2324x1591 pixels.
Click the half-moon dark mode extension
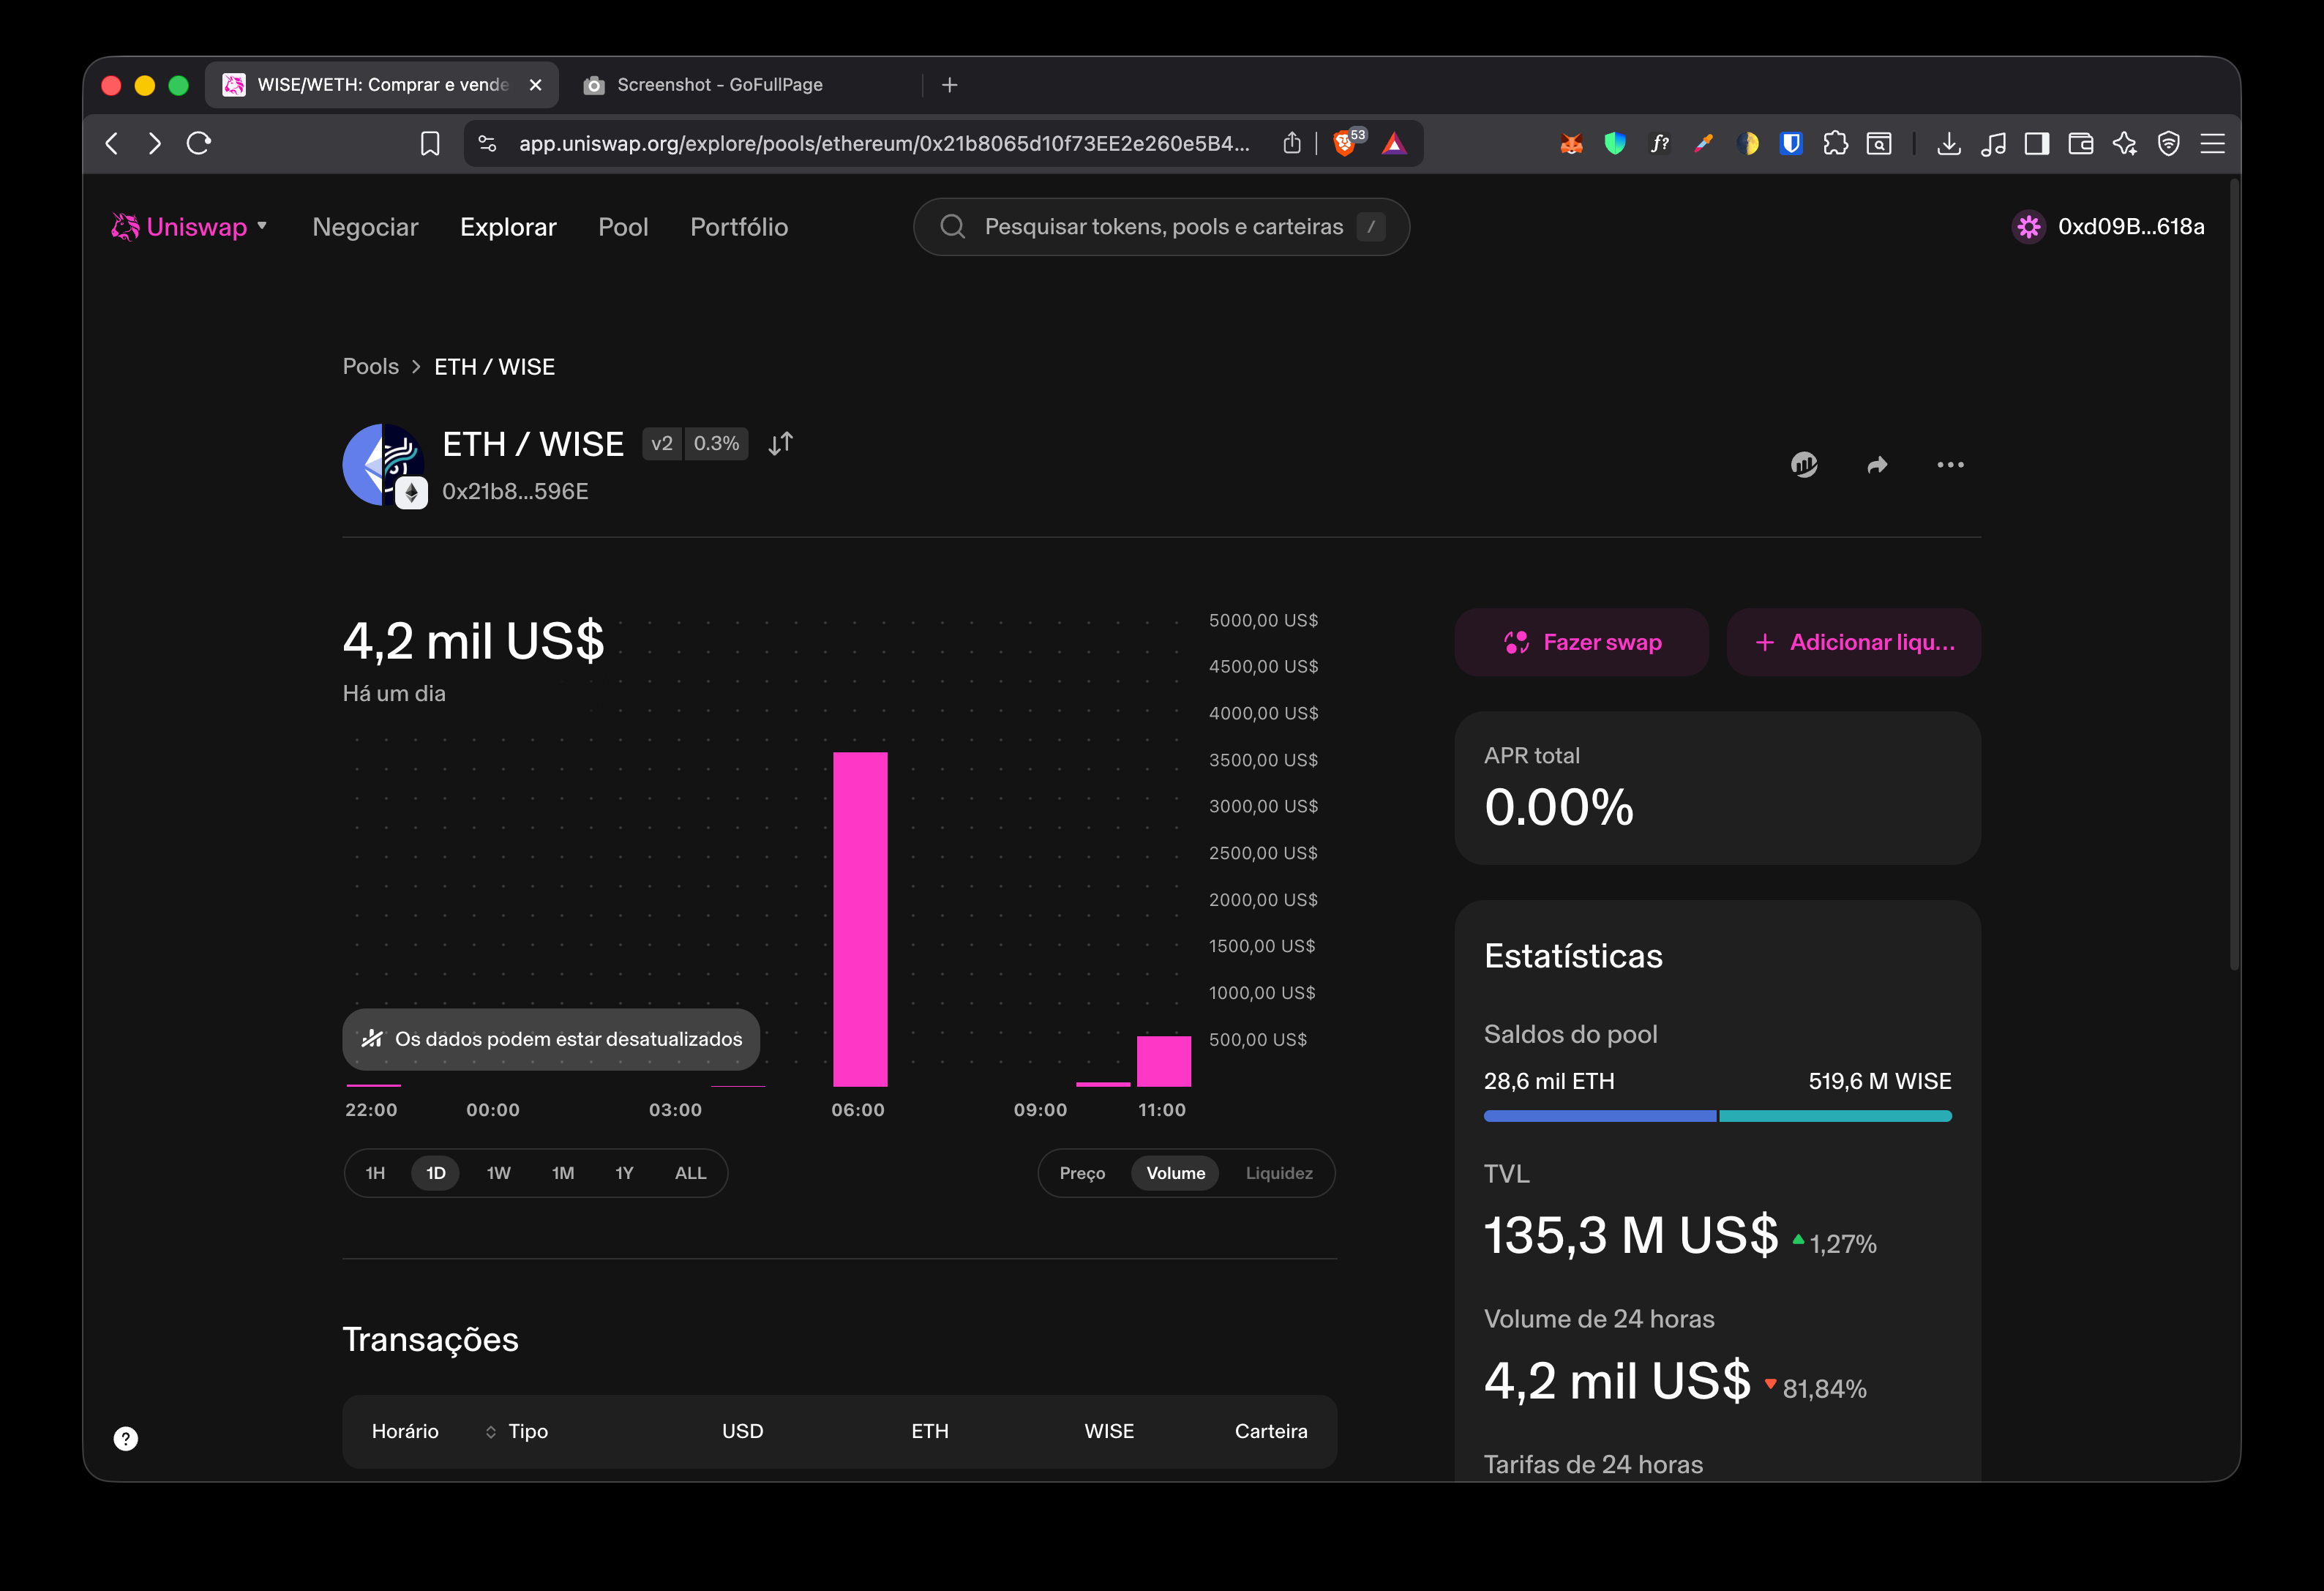click(1747, 144)
